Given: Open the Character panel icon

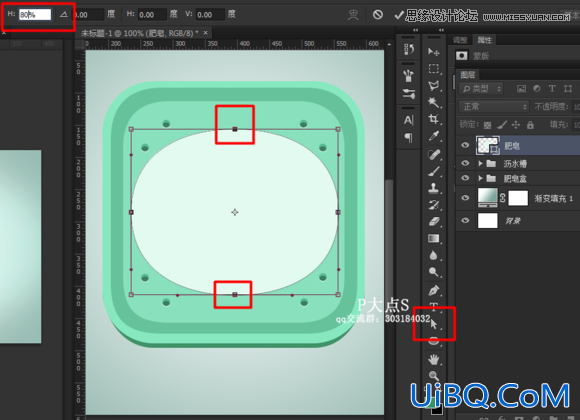Looking at the screenshot, I should [409, 120].
